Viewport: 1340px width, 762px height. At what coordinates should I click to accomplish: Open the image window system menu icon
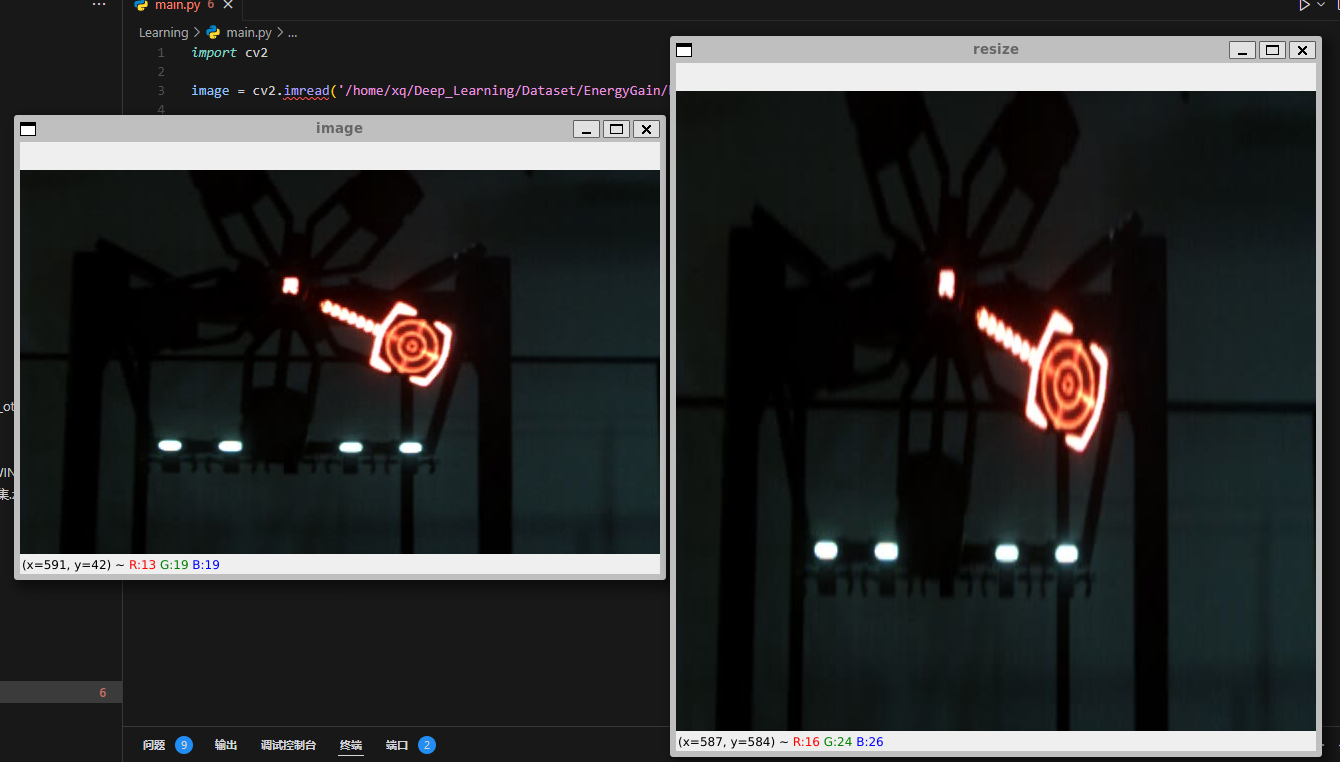click(28, 128)
